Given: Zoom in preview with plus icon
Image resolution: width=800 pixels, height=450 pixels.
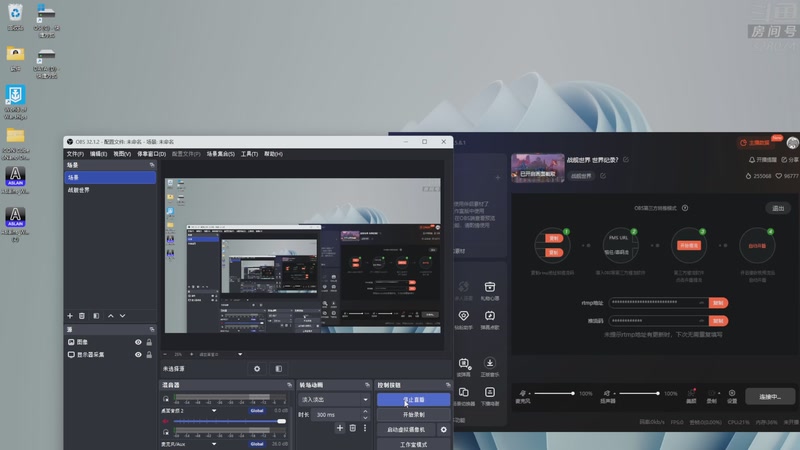Looking at the screenshot, I should [x=192, y=354].
